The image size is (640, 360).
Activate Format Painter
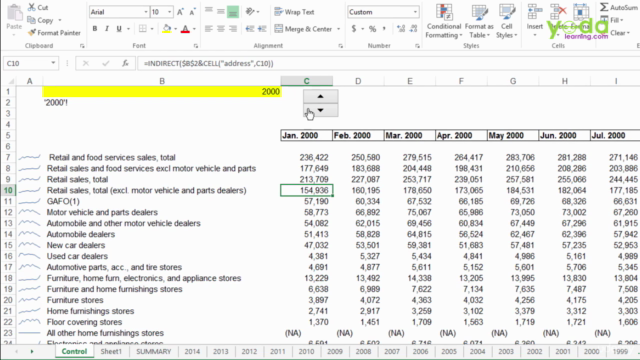pyautogui.click(x=54, y=33)
